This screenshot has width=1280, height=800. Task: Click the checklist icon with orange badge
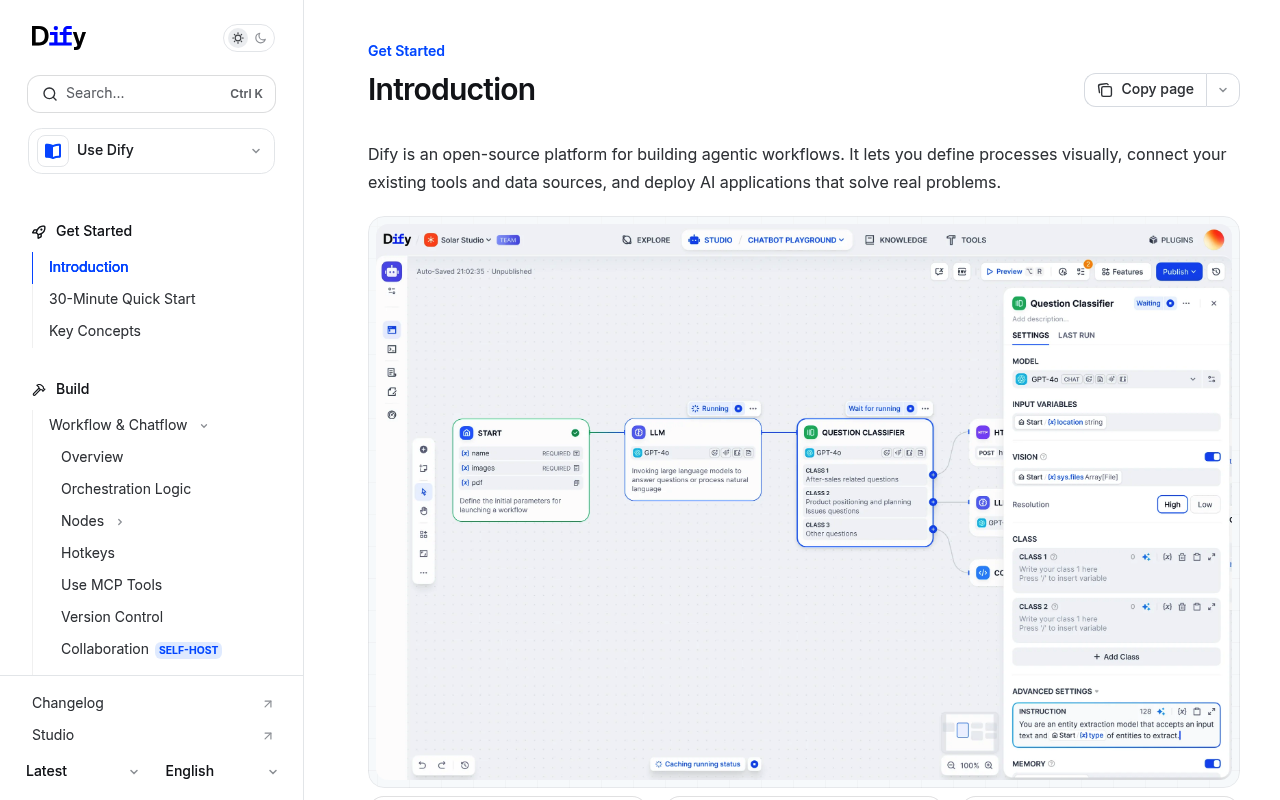(x=1081, y=271)
